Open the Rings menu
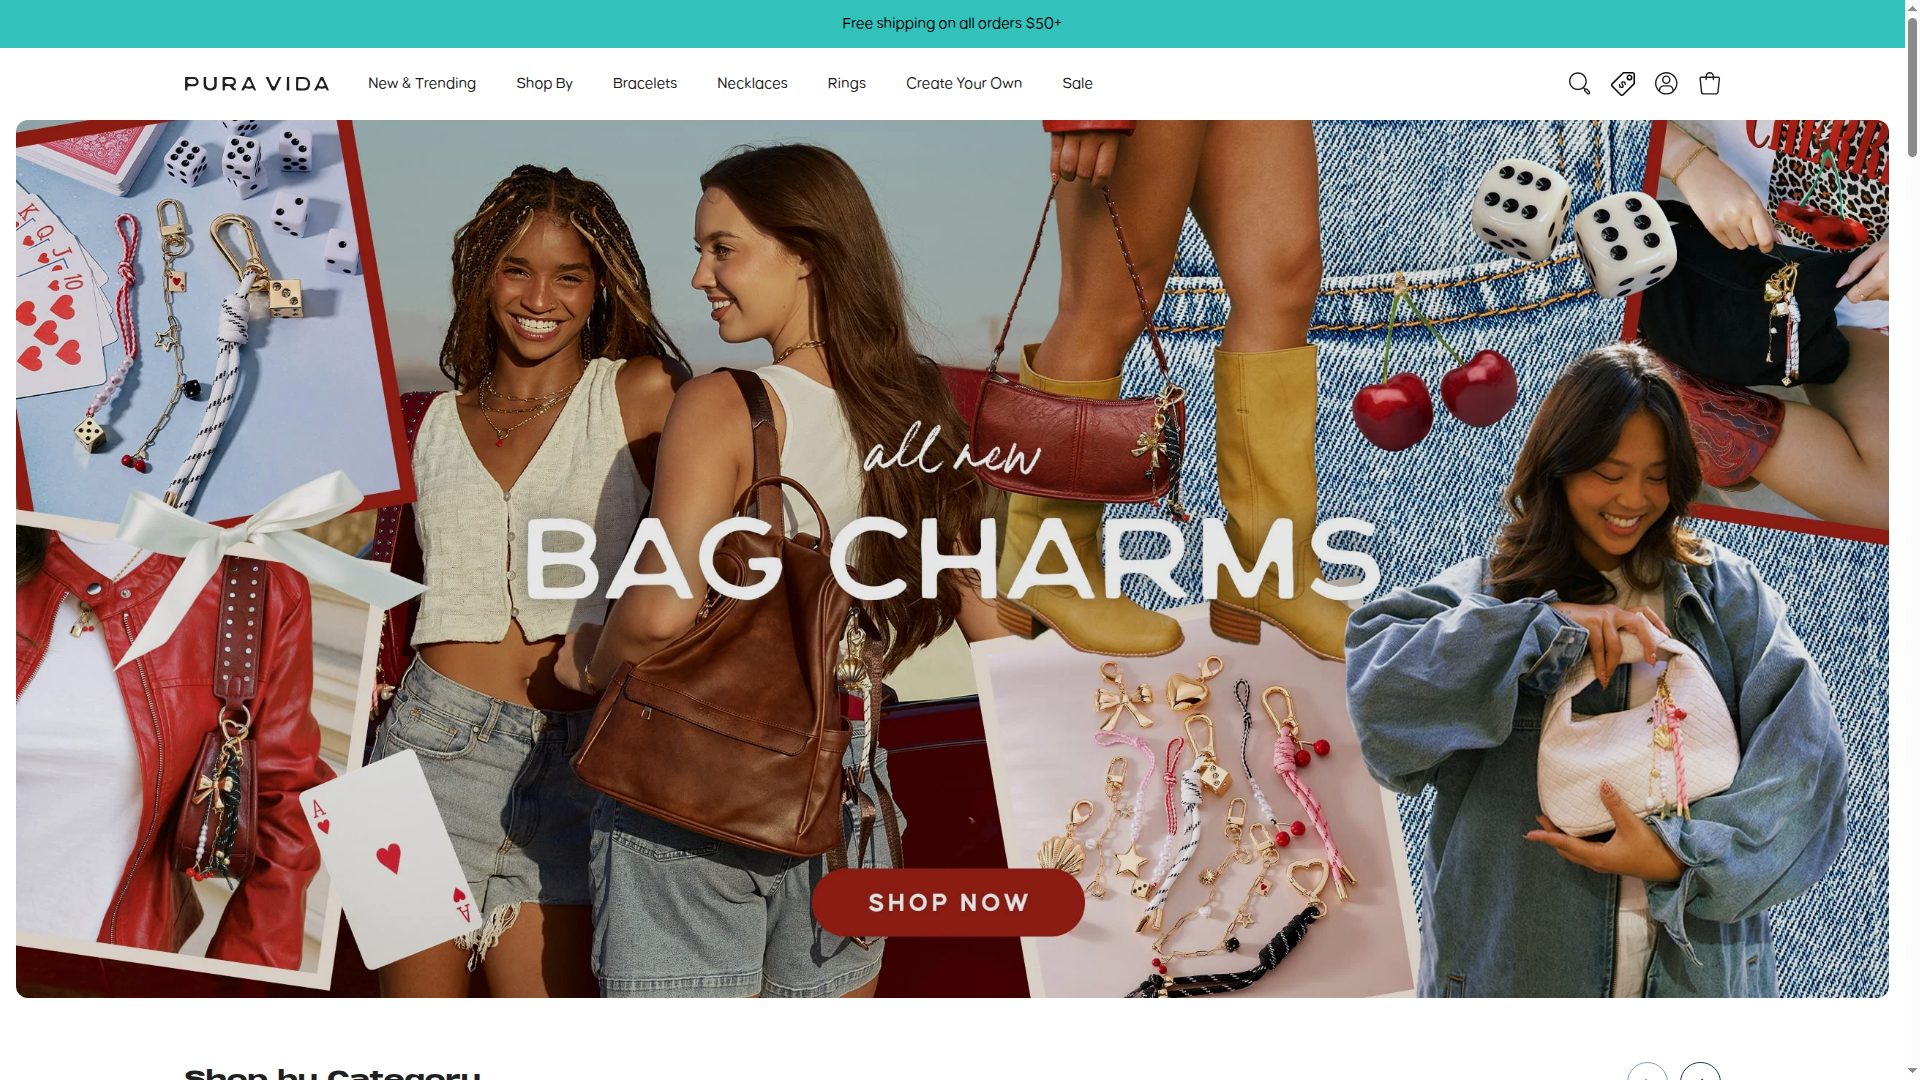The image size is (1920, 1080). point(847,83)
